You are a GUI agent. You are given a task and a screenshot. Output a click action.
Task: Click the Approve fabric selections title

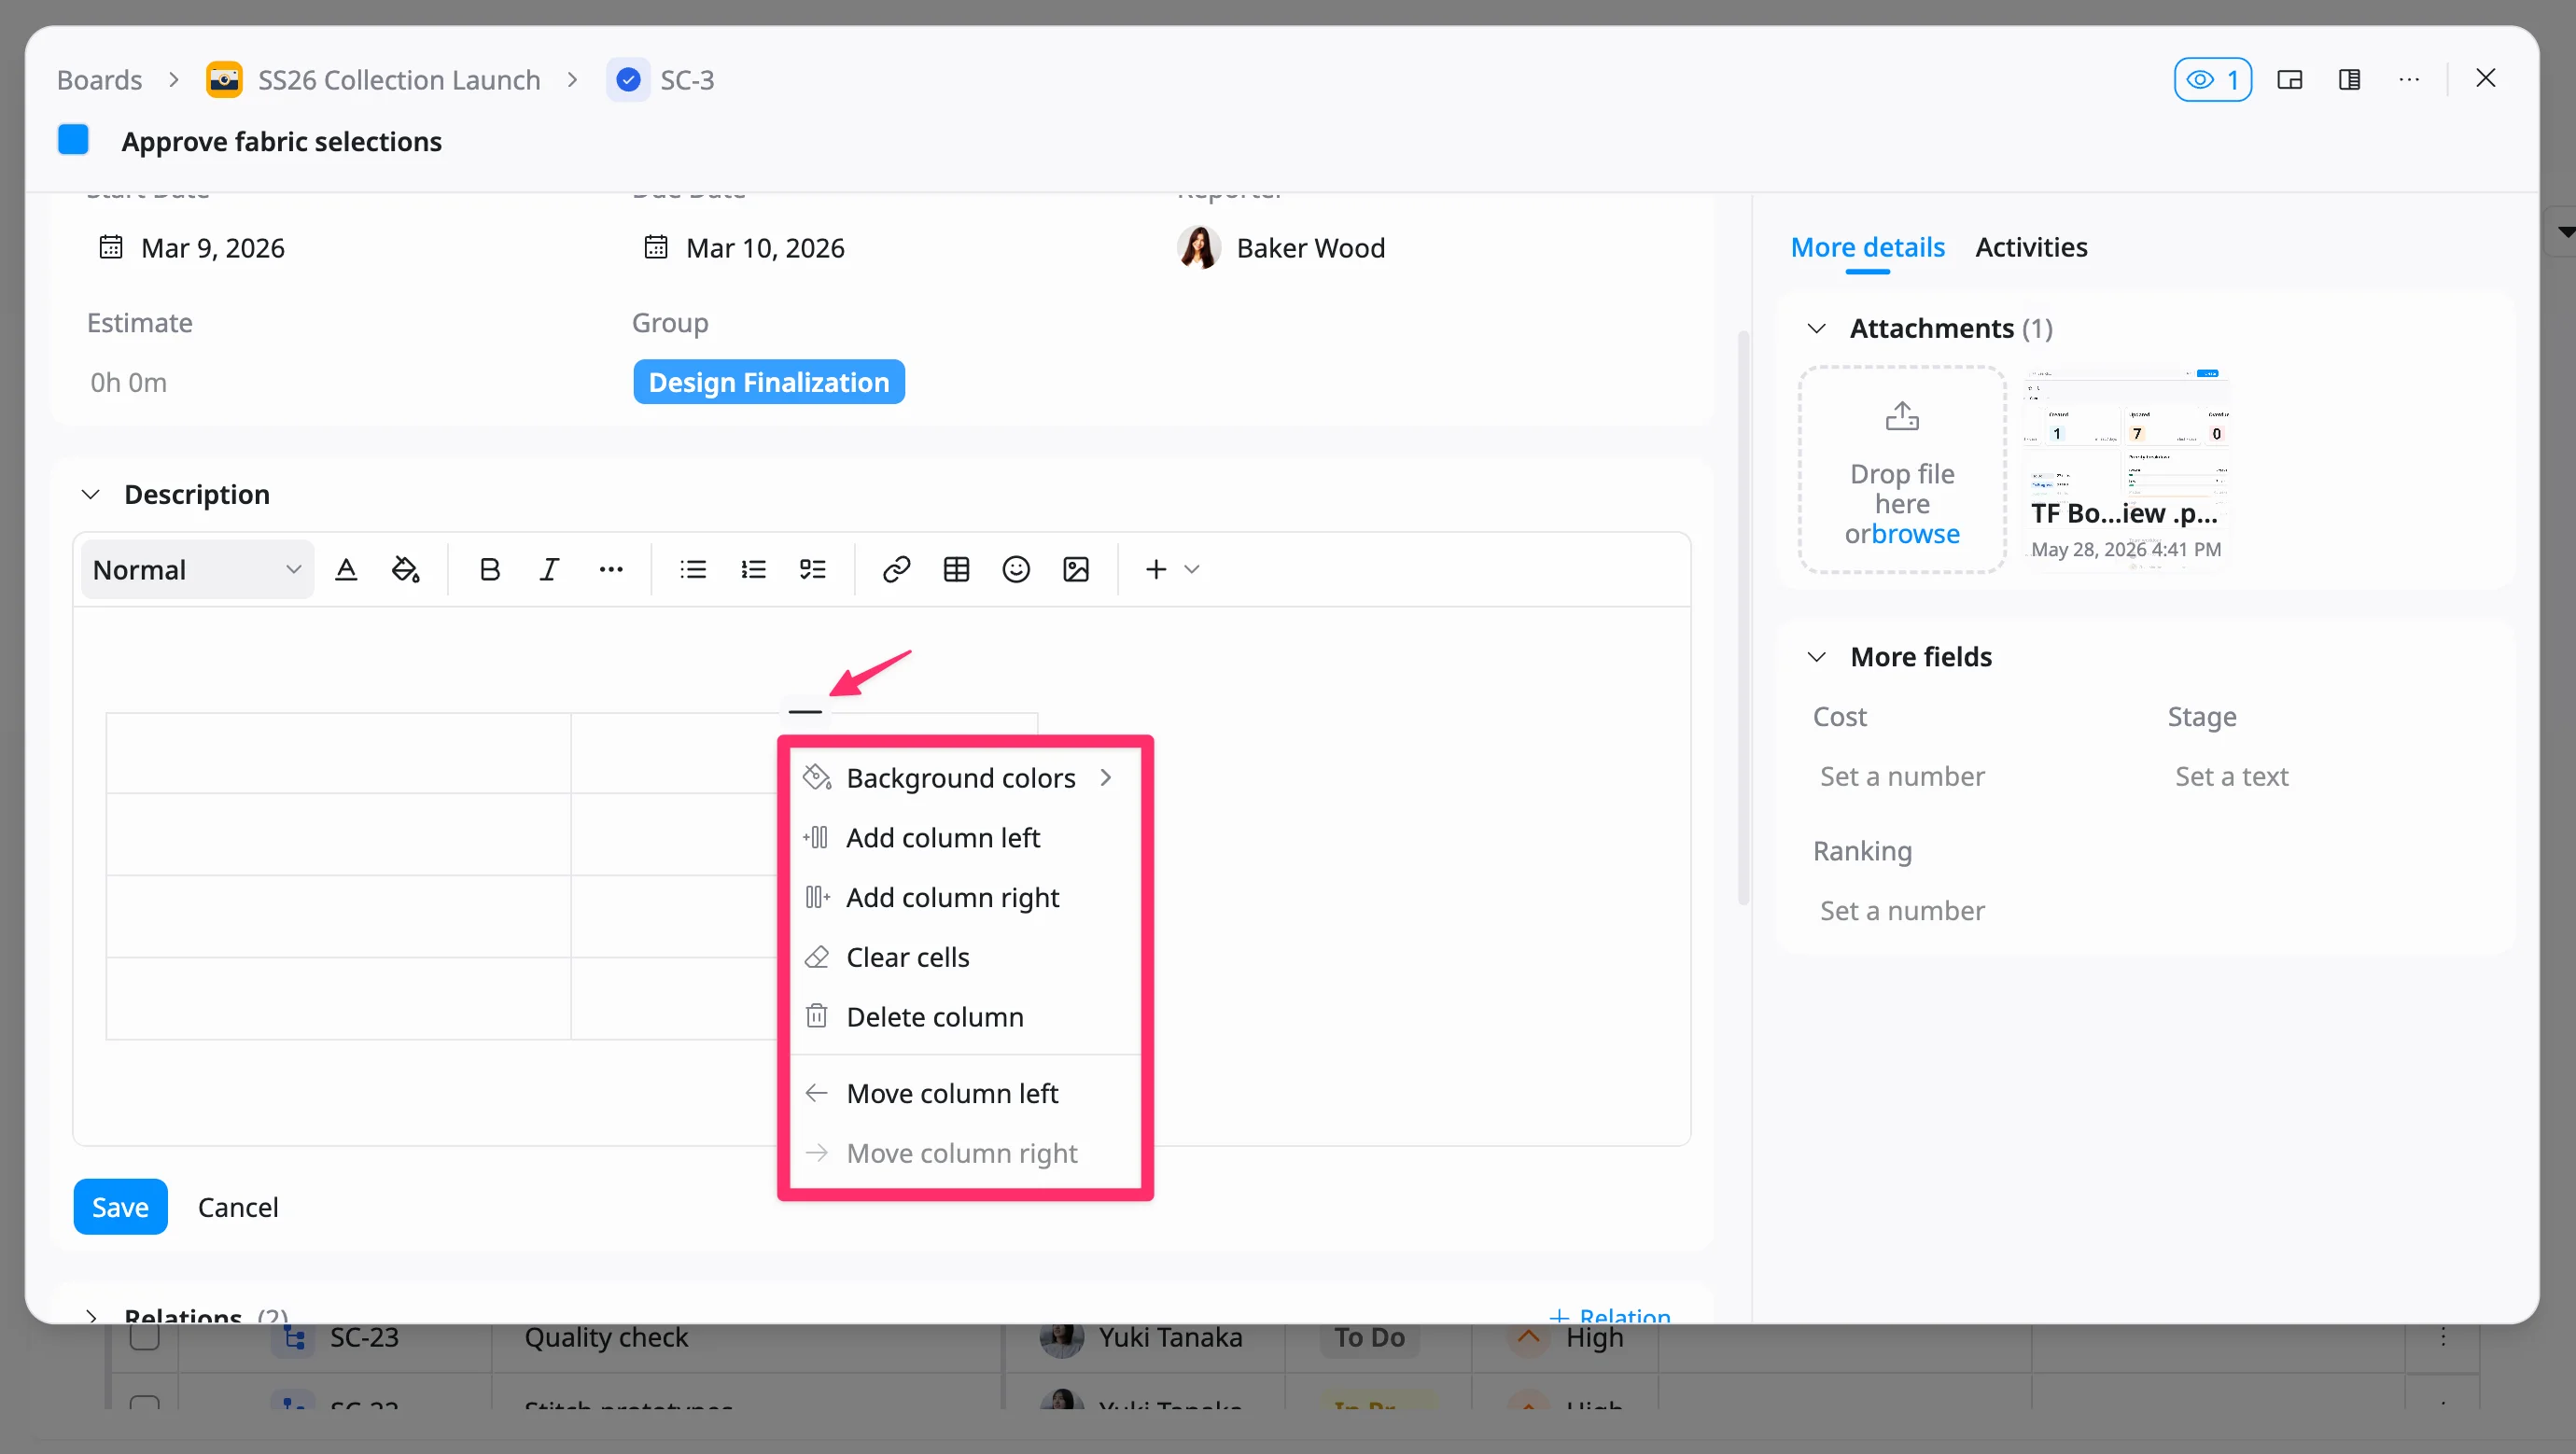pos(281,141)
